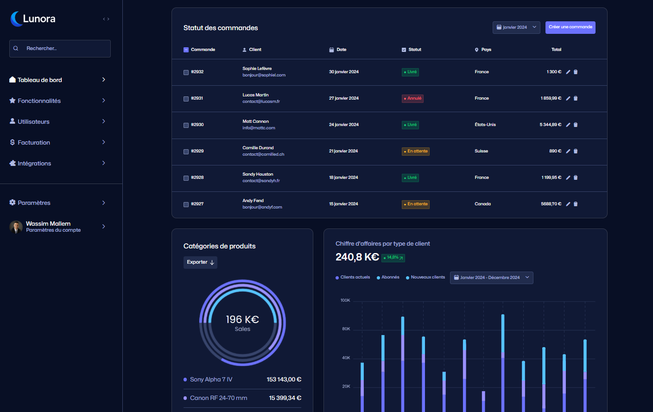The width and height of the screenshot is (653, 412).
Task: Collapse the sidebar with the arrows icon
Action: point(106,19)
